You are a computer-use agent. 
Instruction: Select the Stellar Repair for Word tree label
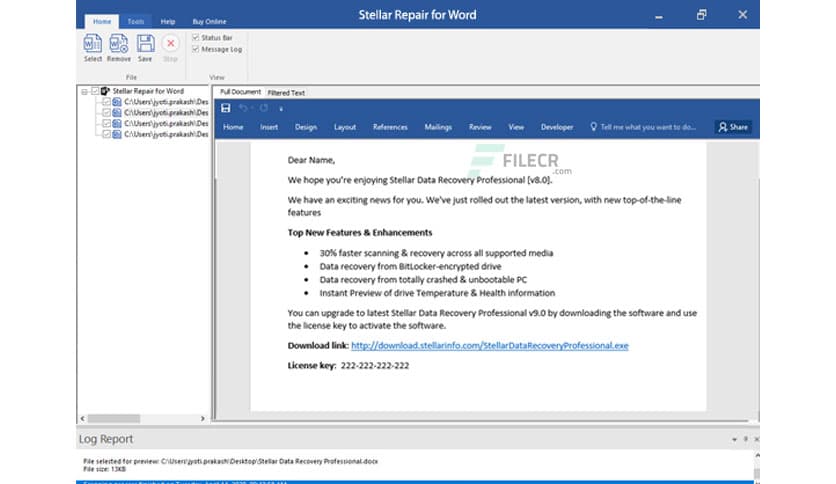[148, 91]
